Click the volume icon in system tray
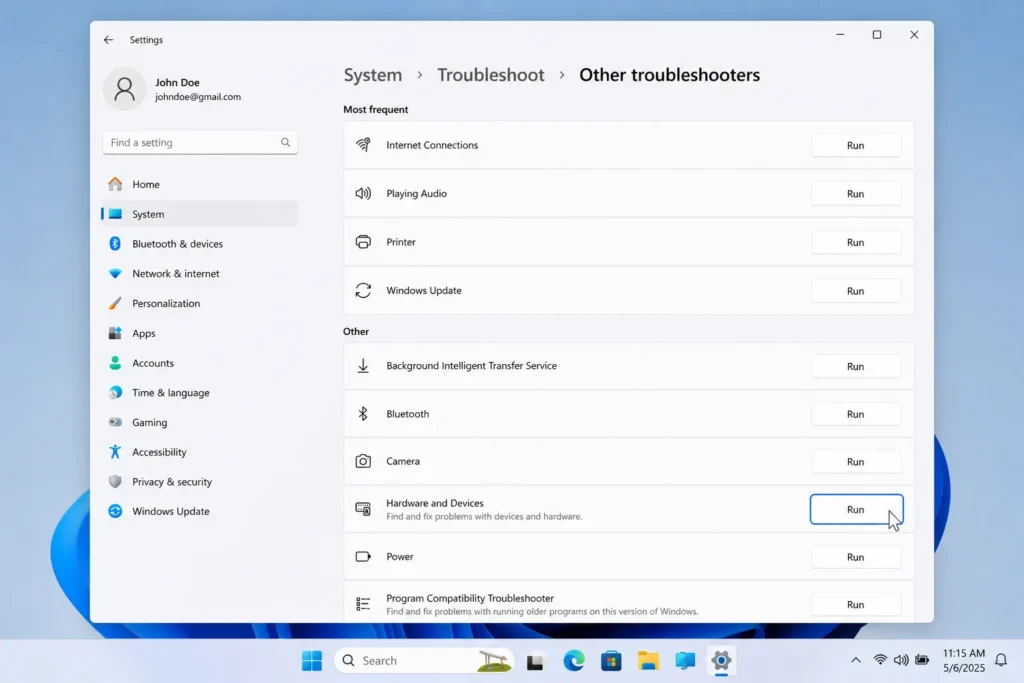Image resolution: width=1024 pixels, height=683 pixels. 901,660
